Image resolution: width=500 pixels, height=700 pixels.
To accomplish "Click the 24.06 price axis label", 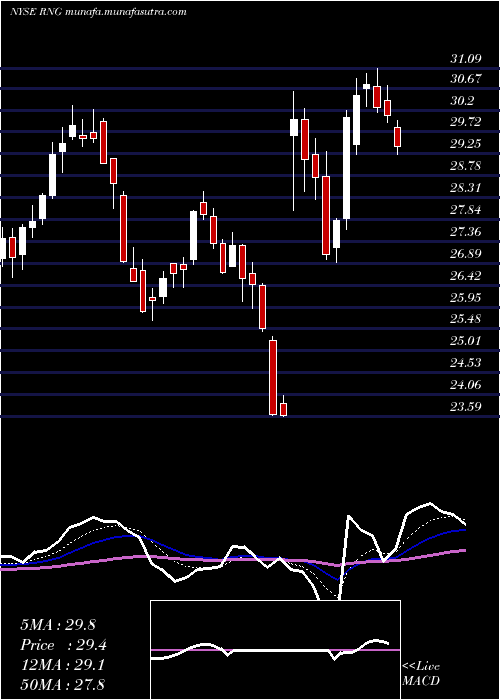I will tap(466, 384).
